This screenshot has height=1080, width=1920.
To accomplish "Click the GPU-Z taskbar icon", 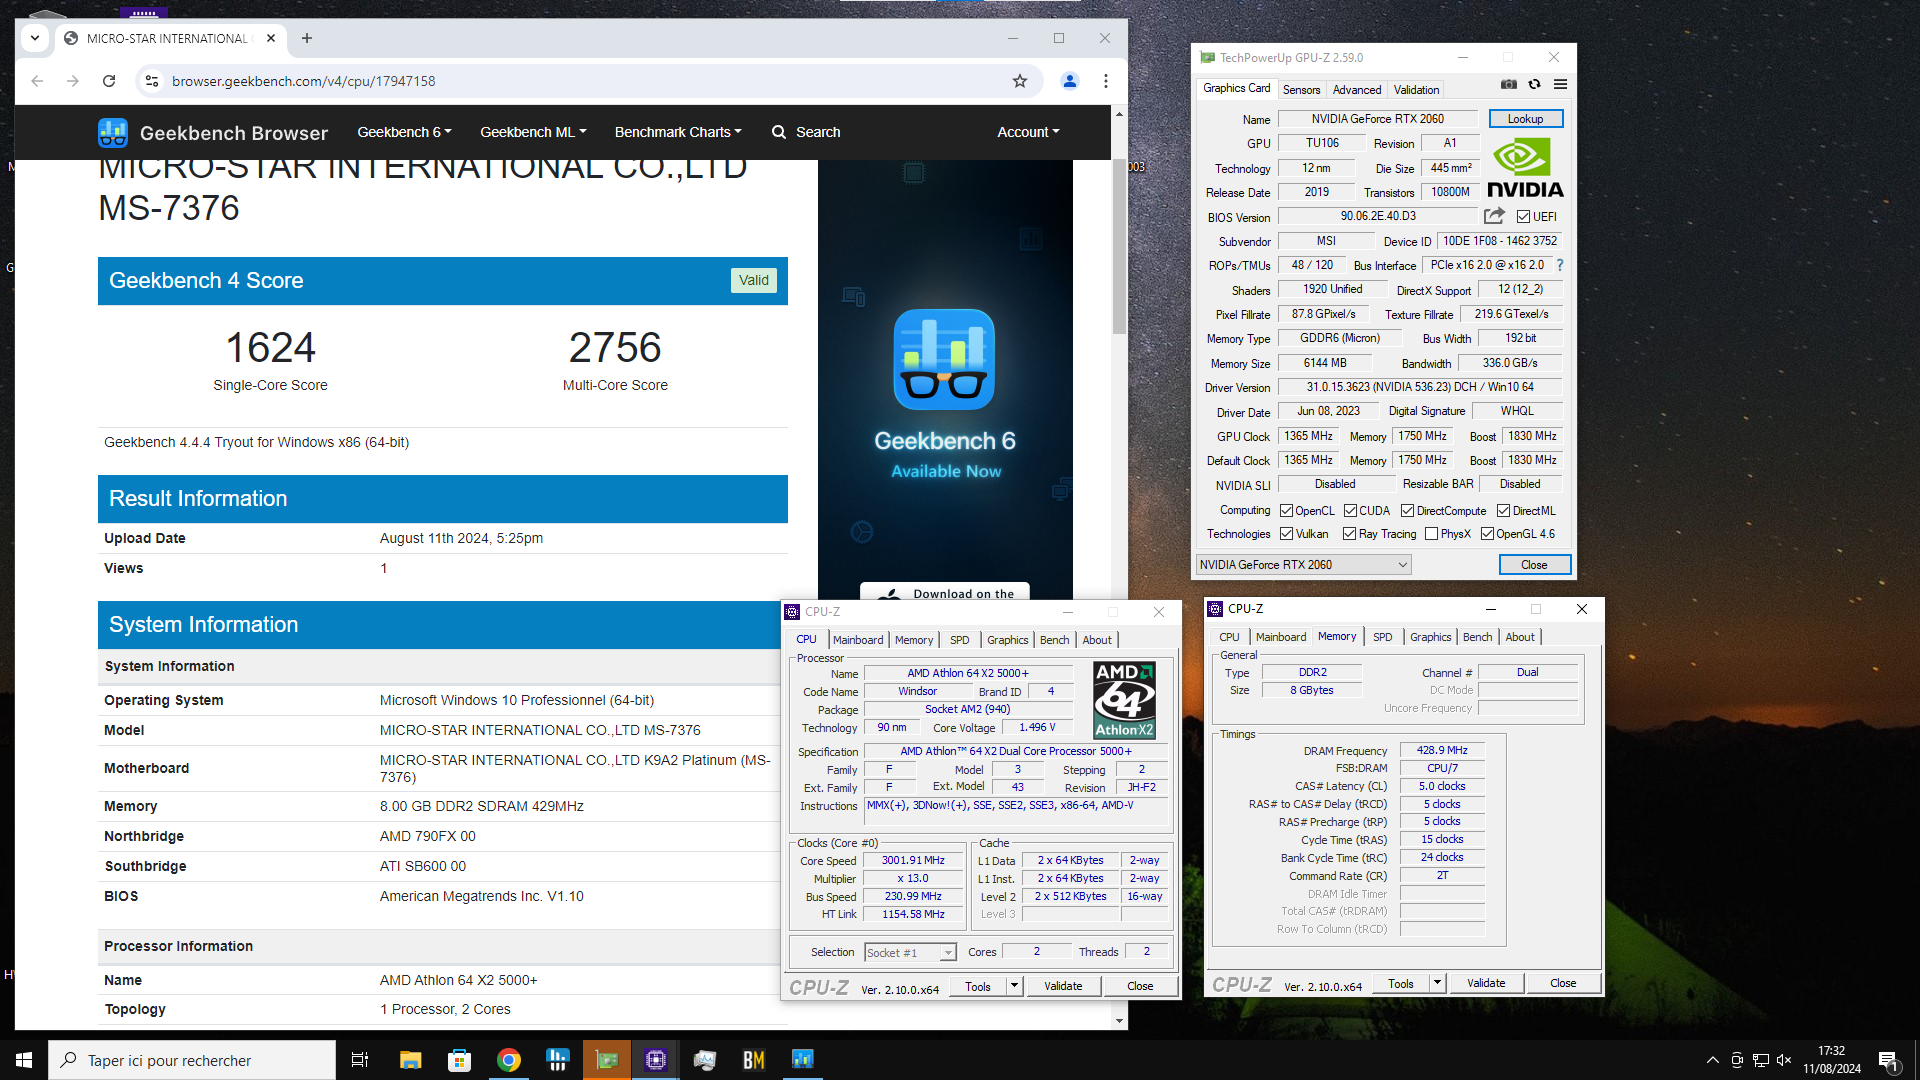I will tap(607, 1060).
